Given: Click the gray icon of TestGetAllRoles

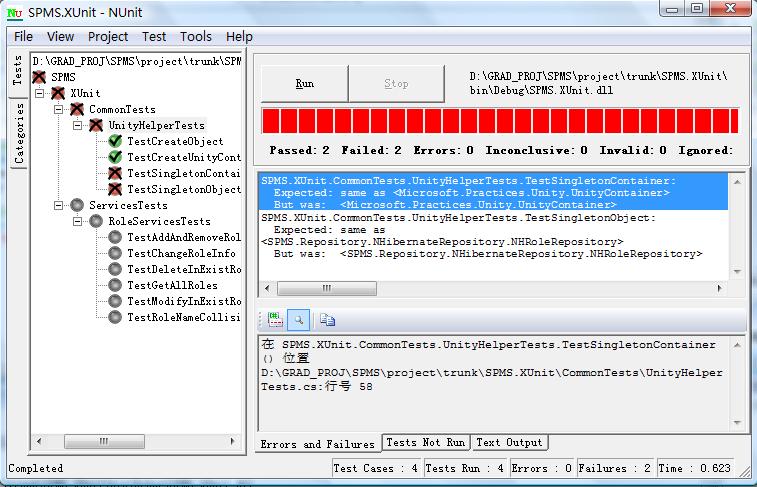Looking at the screenshot, I should pos(115,285).
